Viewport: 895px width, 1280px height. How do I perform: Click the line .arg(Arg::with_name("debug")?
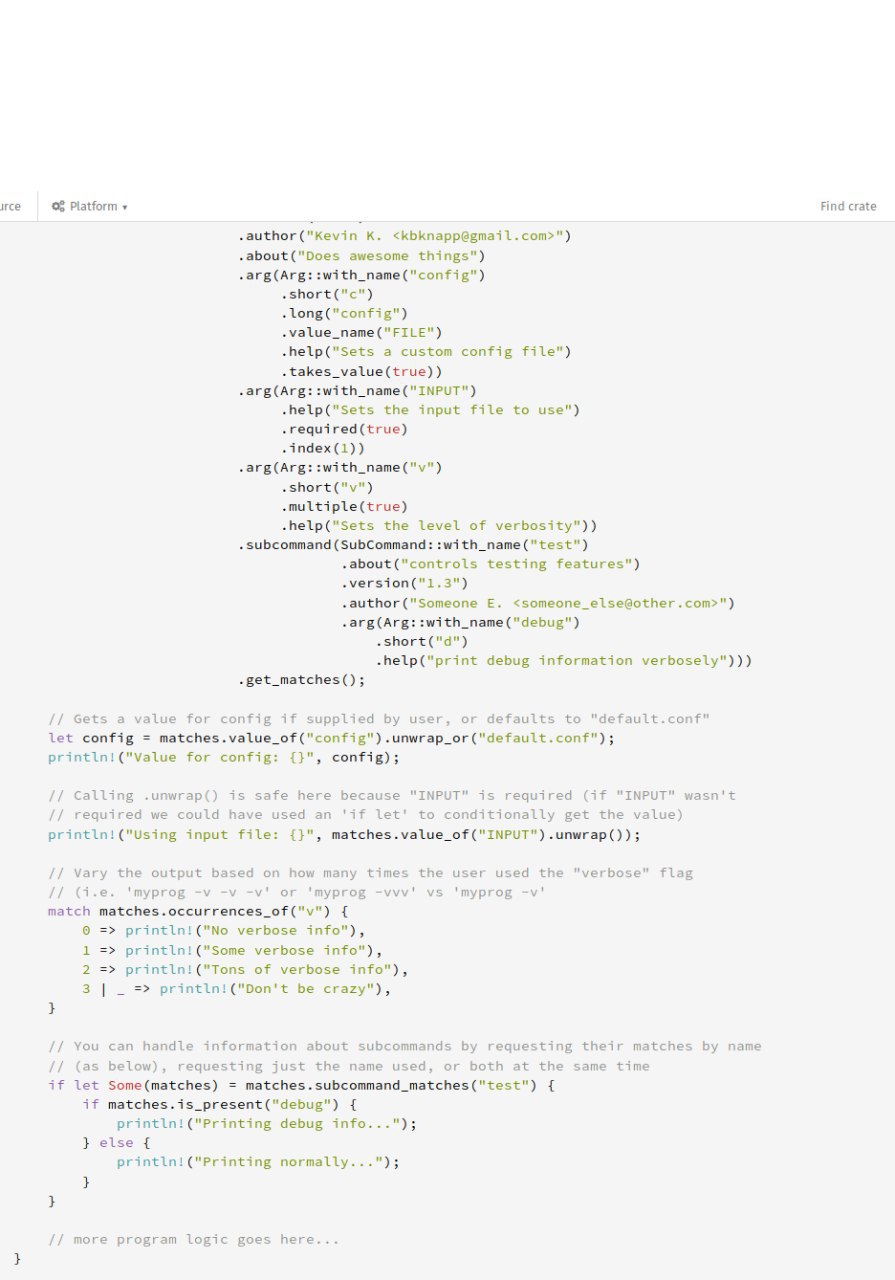[x=460, y=622]
